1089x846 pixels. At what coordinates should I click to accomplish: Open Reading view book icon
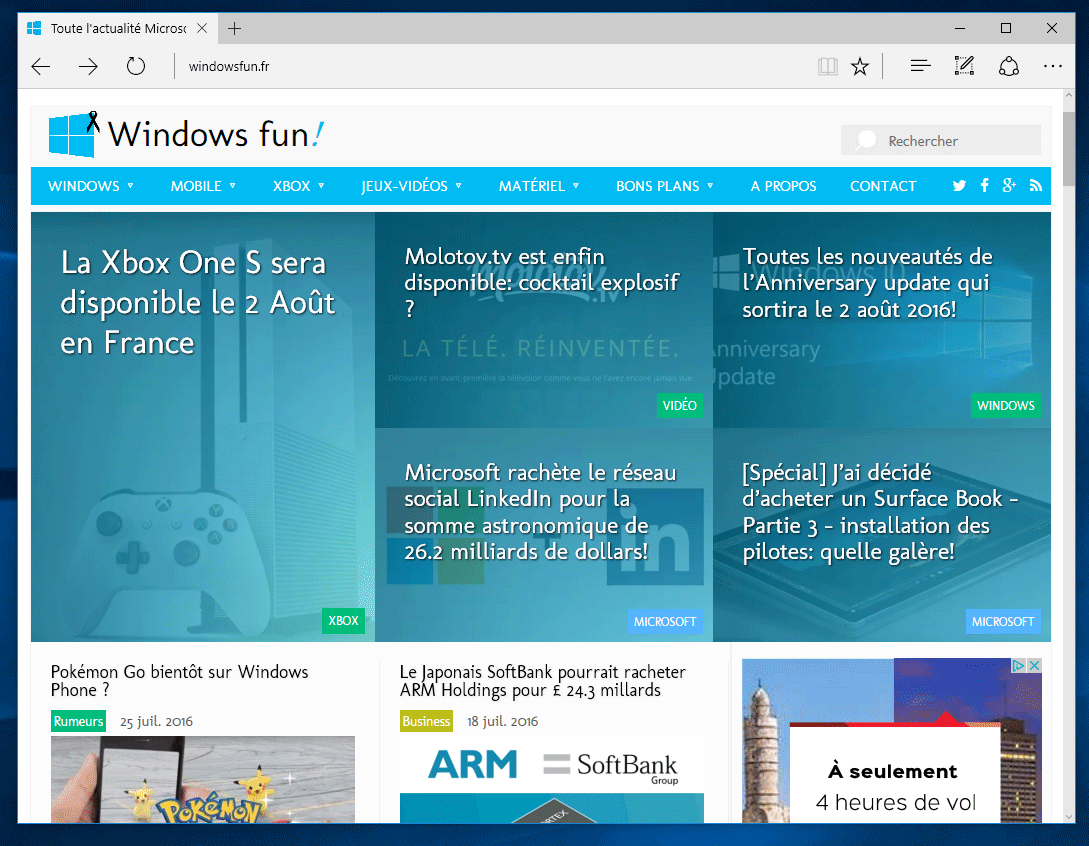[x=827, y=67]
